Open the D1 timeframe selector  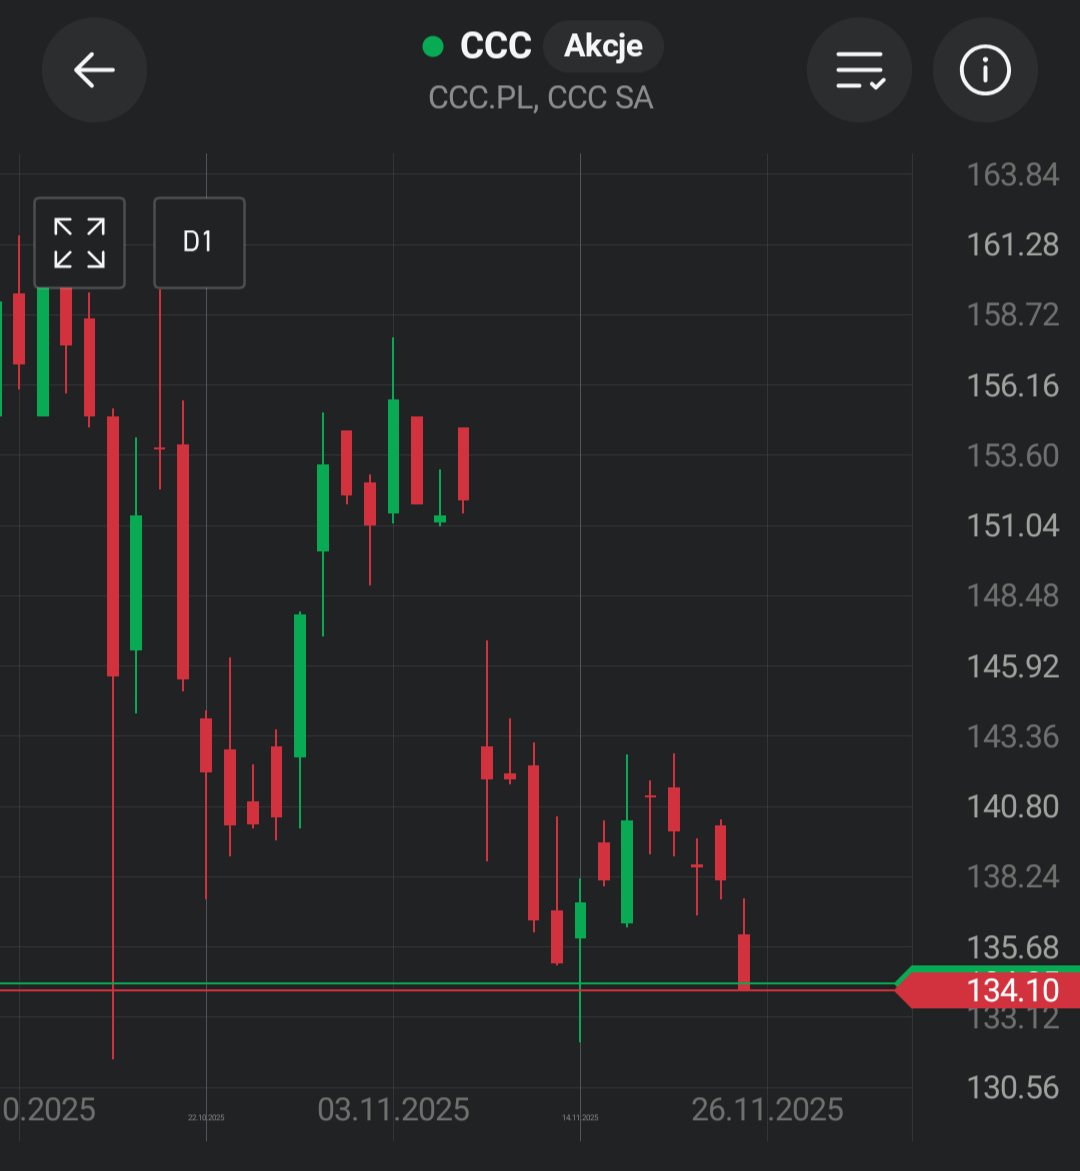tap(199, 243)
